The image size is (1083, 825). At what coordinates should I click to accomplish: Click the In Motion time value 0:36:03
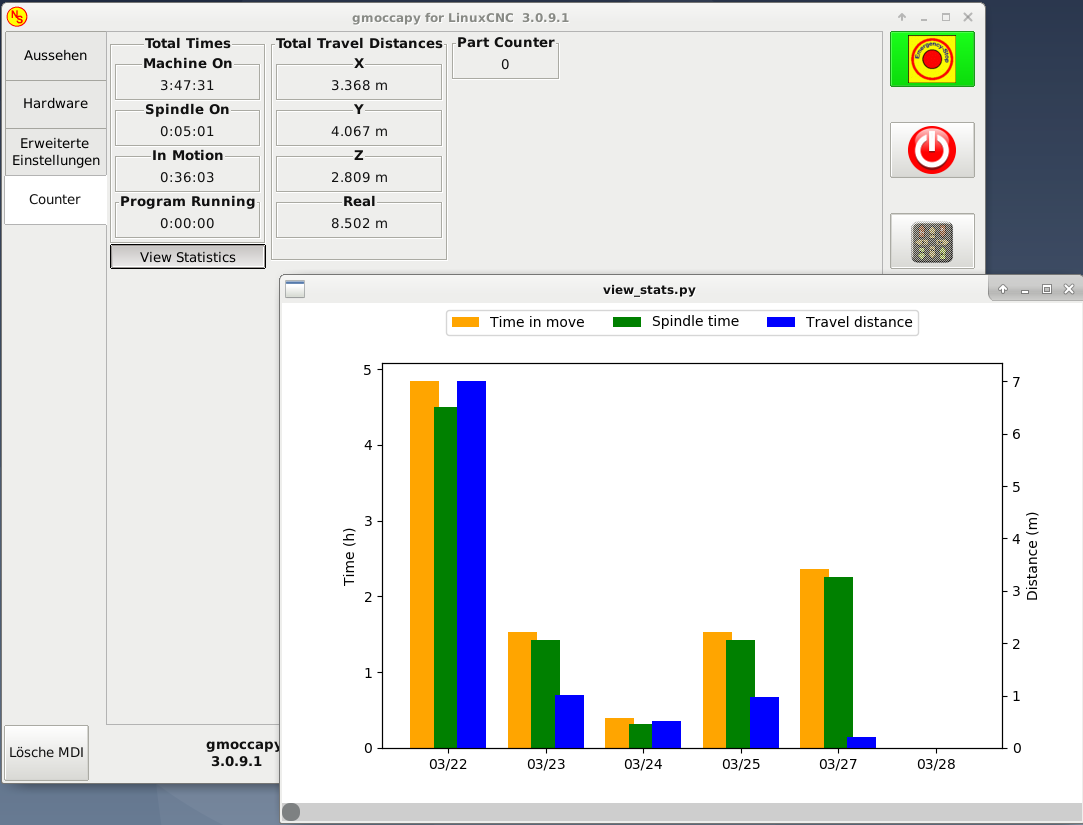click(187, 178)
